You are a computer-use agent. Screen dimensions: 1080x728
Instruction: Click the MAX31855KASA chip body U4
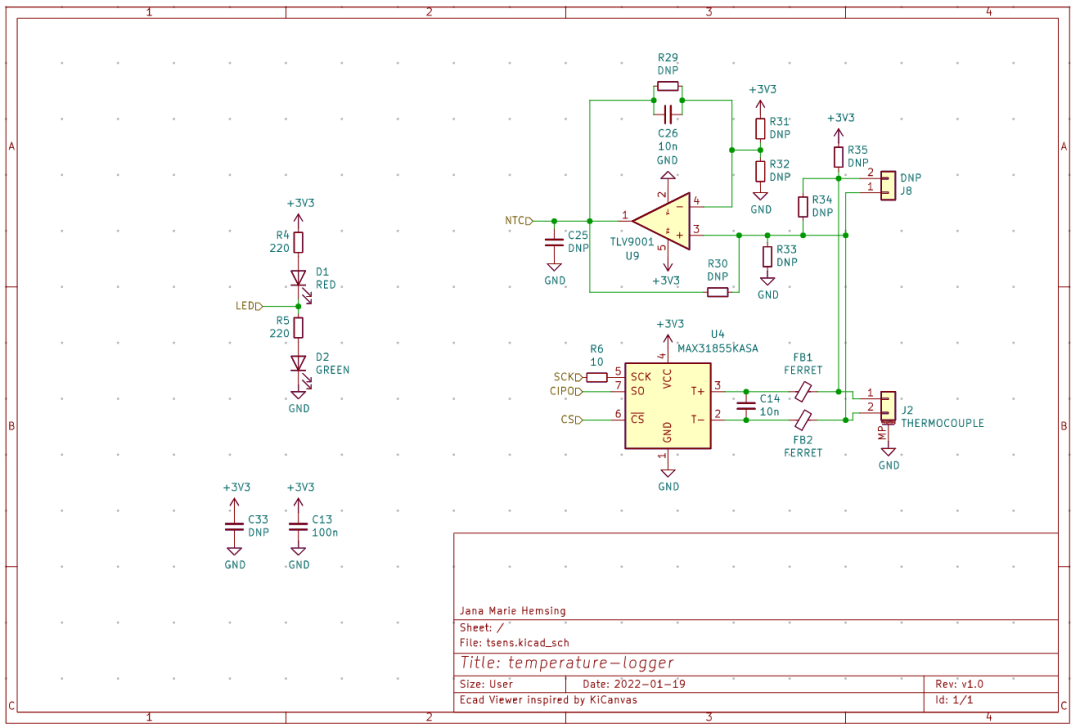tap(667, 406)
